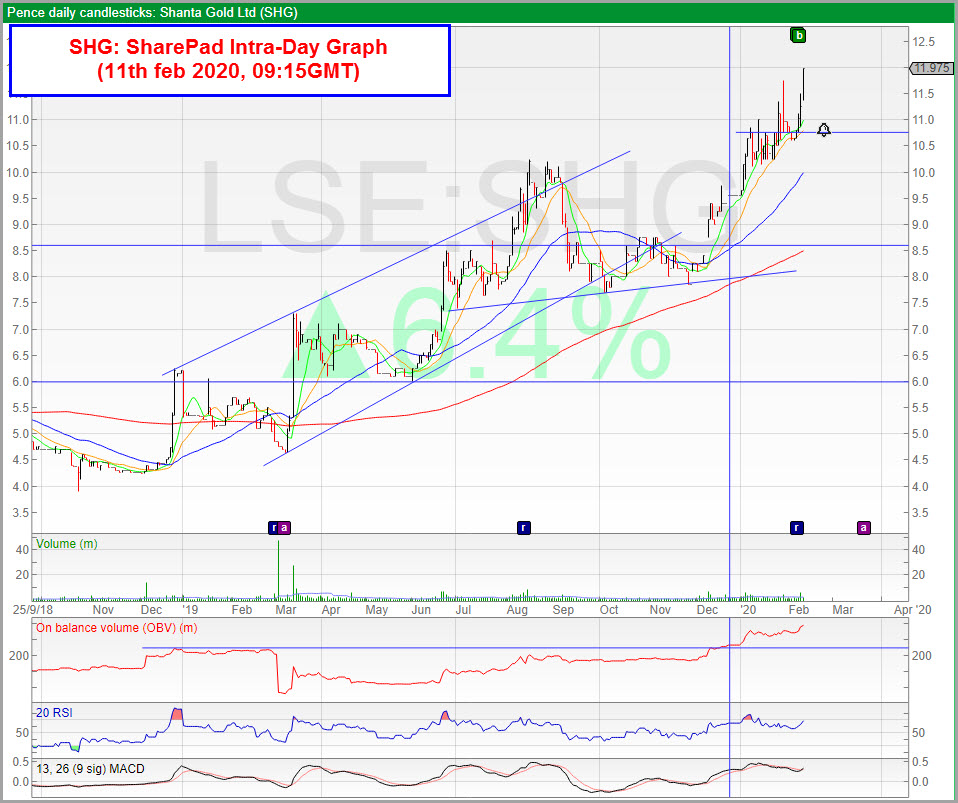Select the 'r' event marker near February 2020
The width and height of the screenshot is (958, 803).
pos(797,526)
